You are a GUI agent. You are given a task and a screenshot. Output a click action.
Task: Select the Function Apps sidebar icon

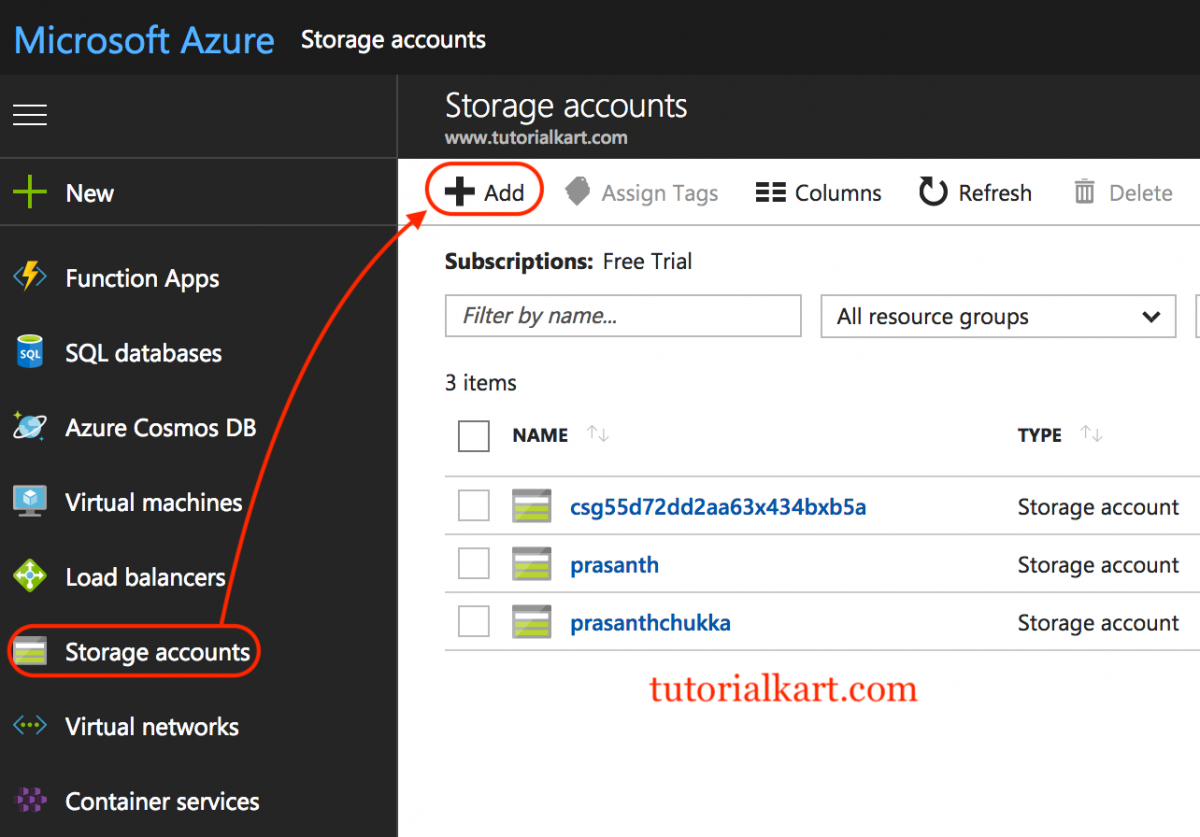point(31,278)
